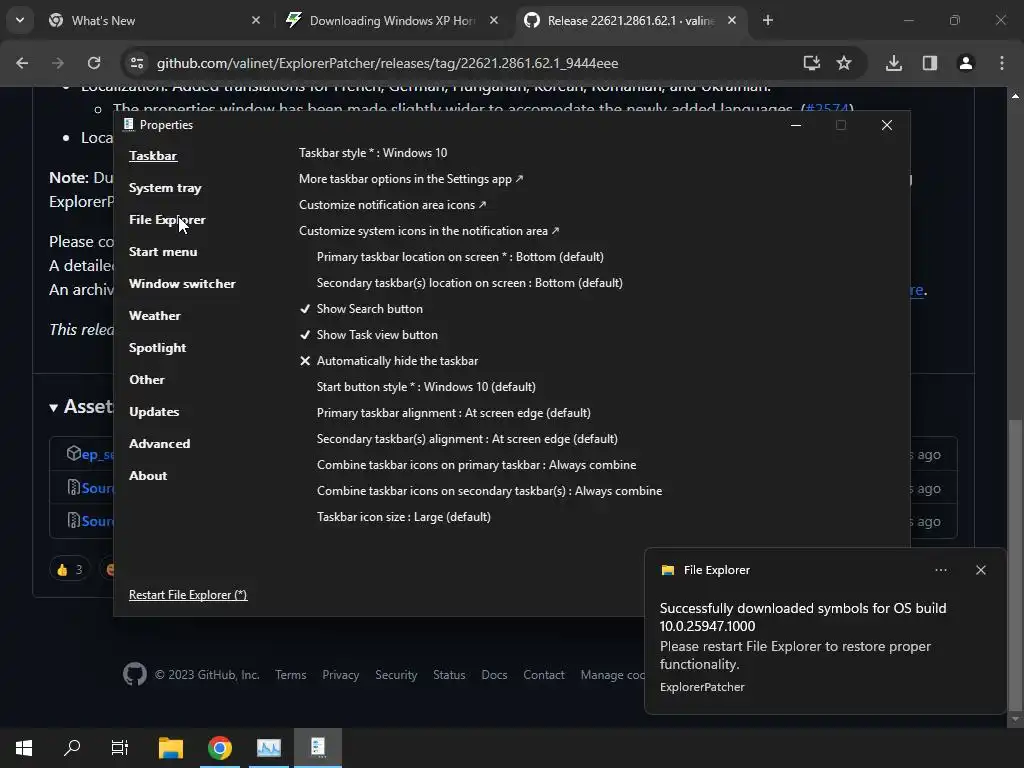Open Status link in GitHub footer
Image resolution: width=1024 pixels, height=768 pixels.
click(x=449, y=675)
